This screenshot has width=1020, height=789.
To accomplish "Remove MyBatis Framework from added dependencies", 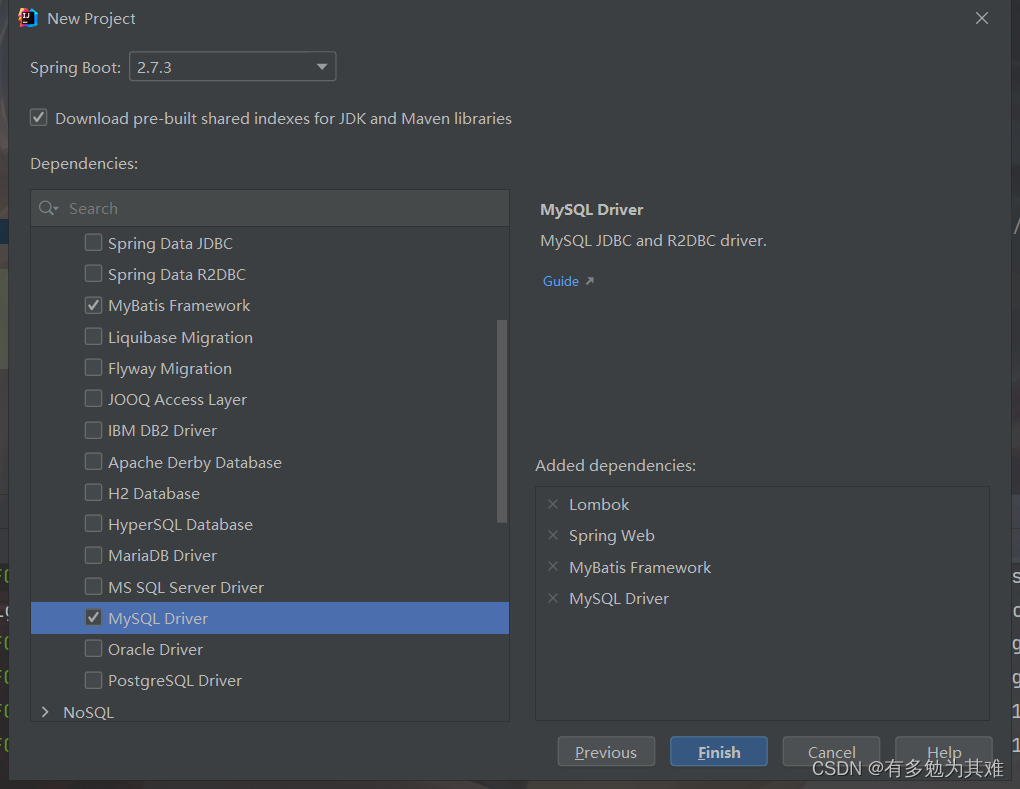I will [553, 567].
